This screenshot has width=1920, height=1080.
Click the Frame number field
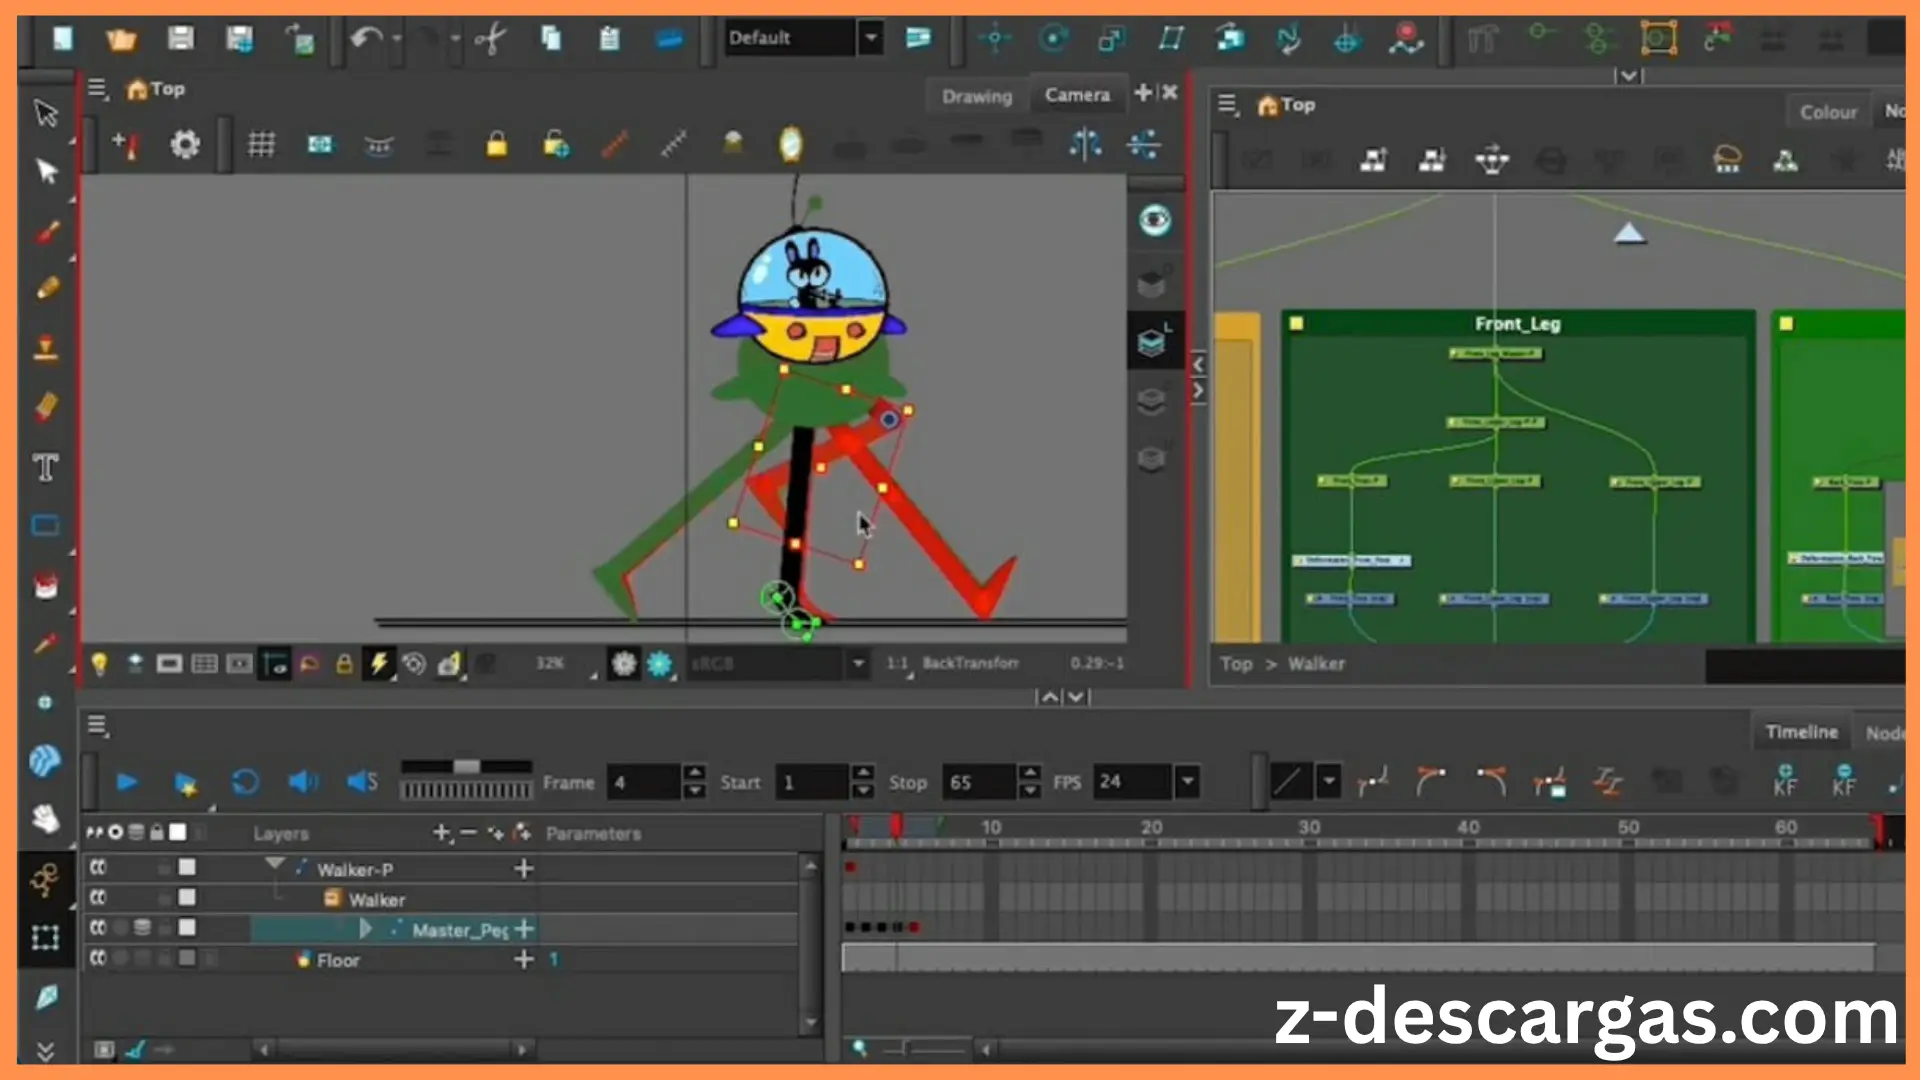[x=645, y=782]
